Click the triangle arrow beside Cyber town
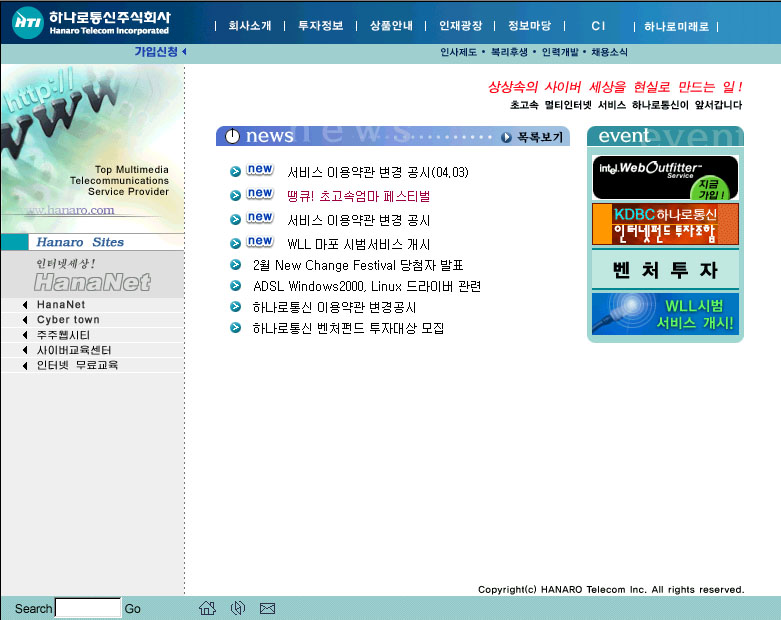Screen dimensions: 781x620 (x=24, y=320)
